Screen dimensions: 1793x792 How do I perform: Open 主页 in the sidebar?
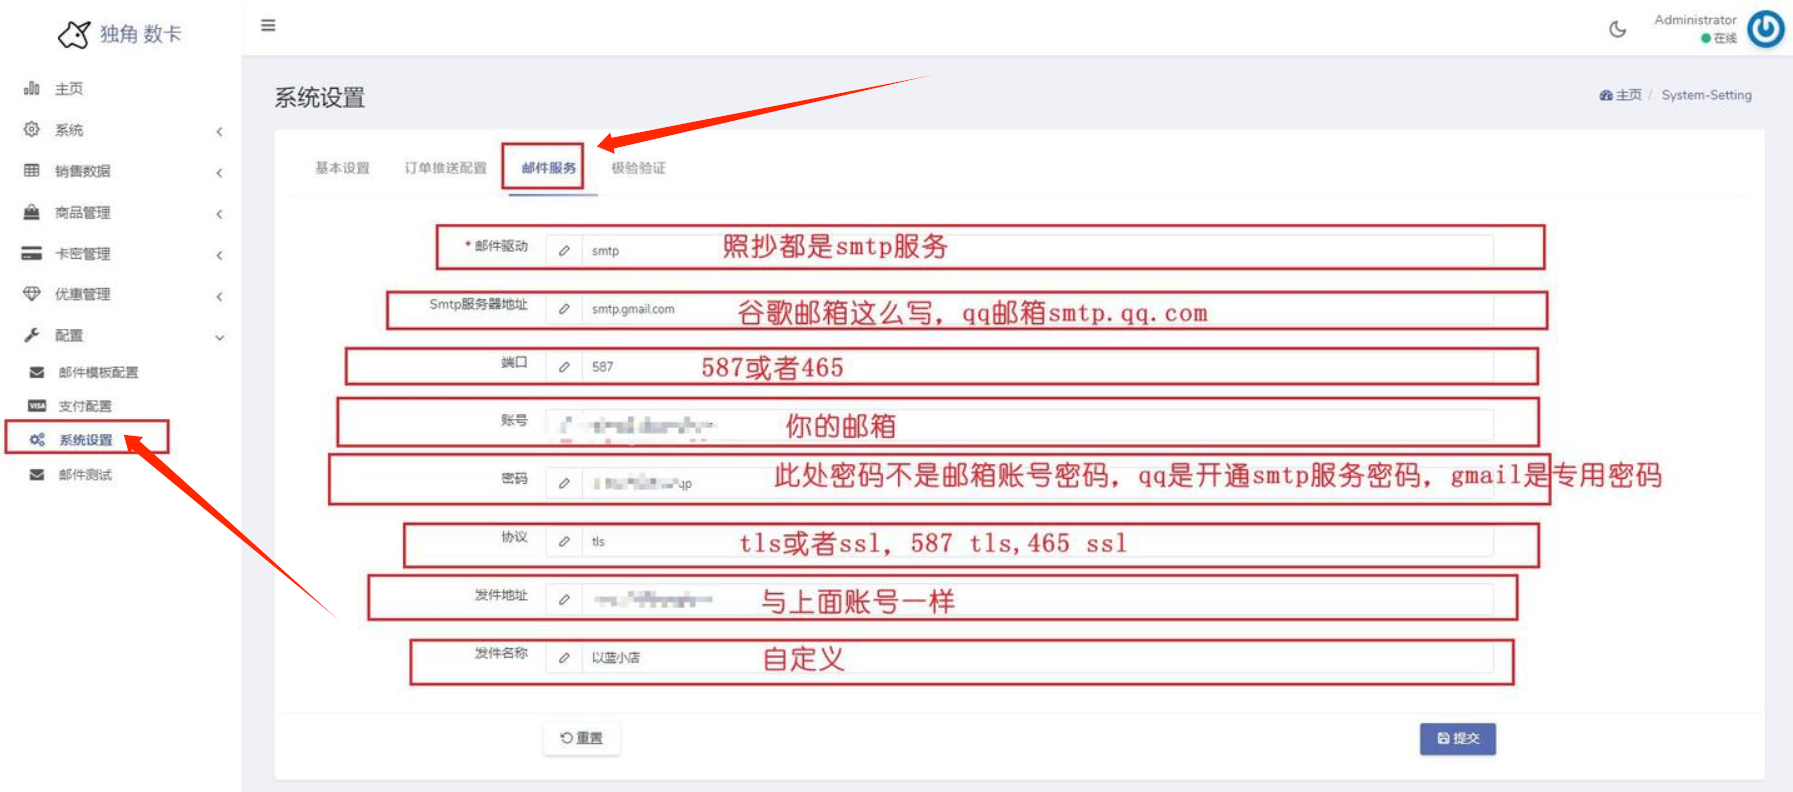point(69,89)
